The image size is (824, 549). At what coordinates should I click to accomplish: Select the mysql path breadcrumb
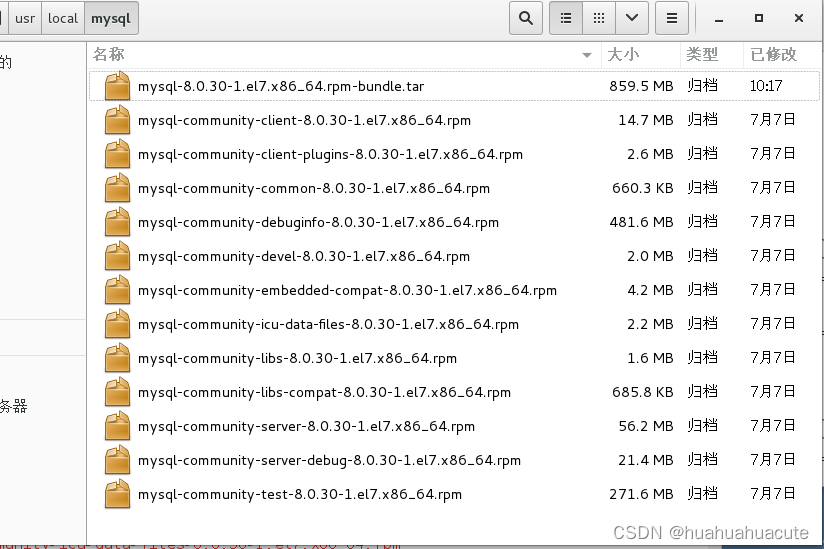click(x=111, y=18)
